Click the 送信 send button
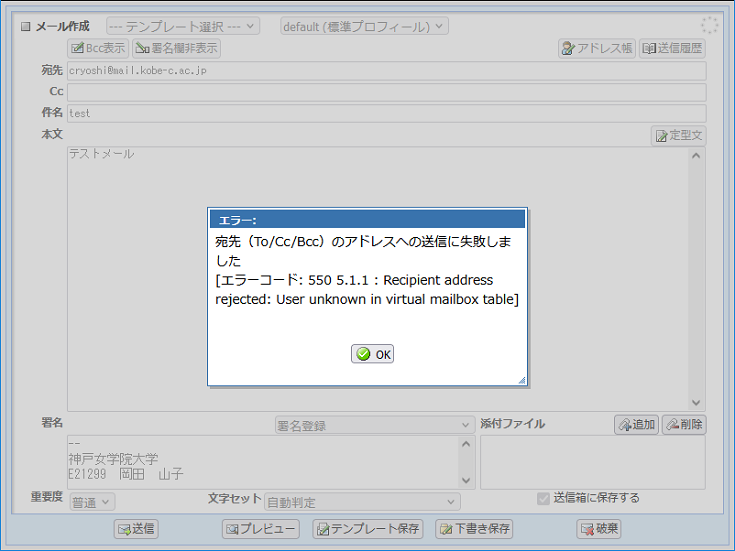The image size is (735, 551). click(x=136, y=529)
